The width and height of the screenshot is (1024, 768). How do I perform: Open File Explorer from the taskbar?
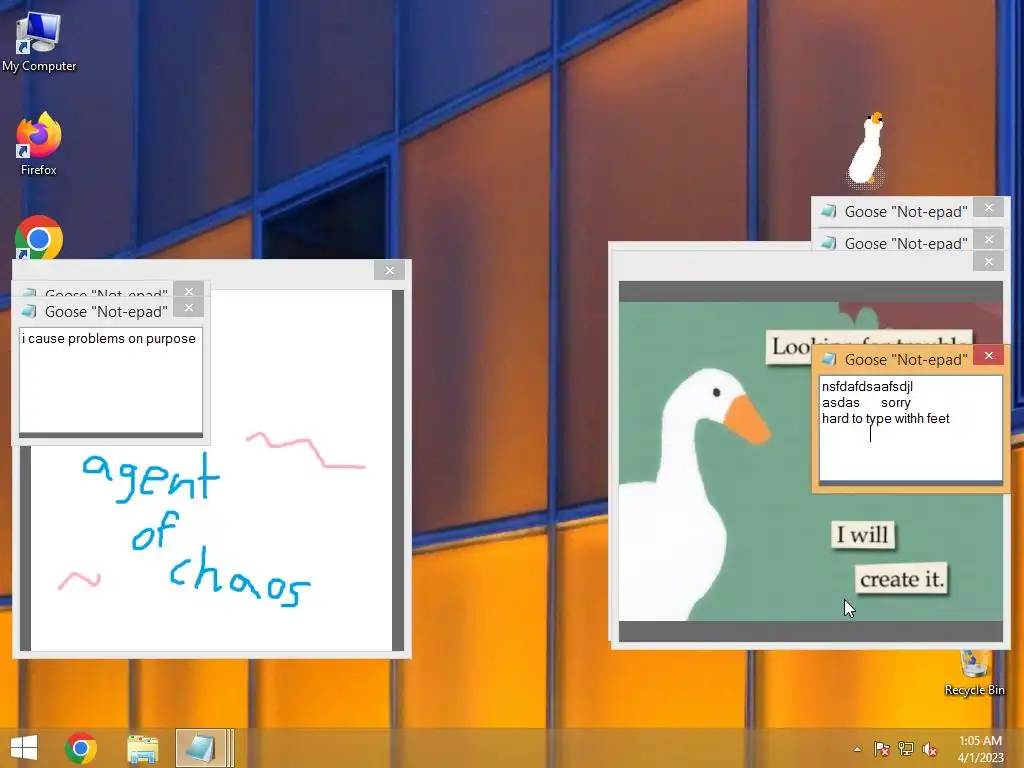[x=142, y=748]
